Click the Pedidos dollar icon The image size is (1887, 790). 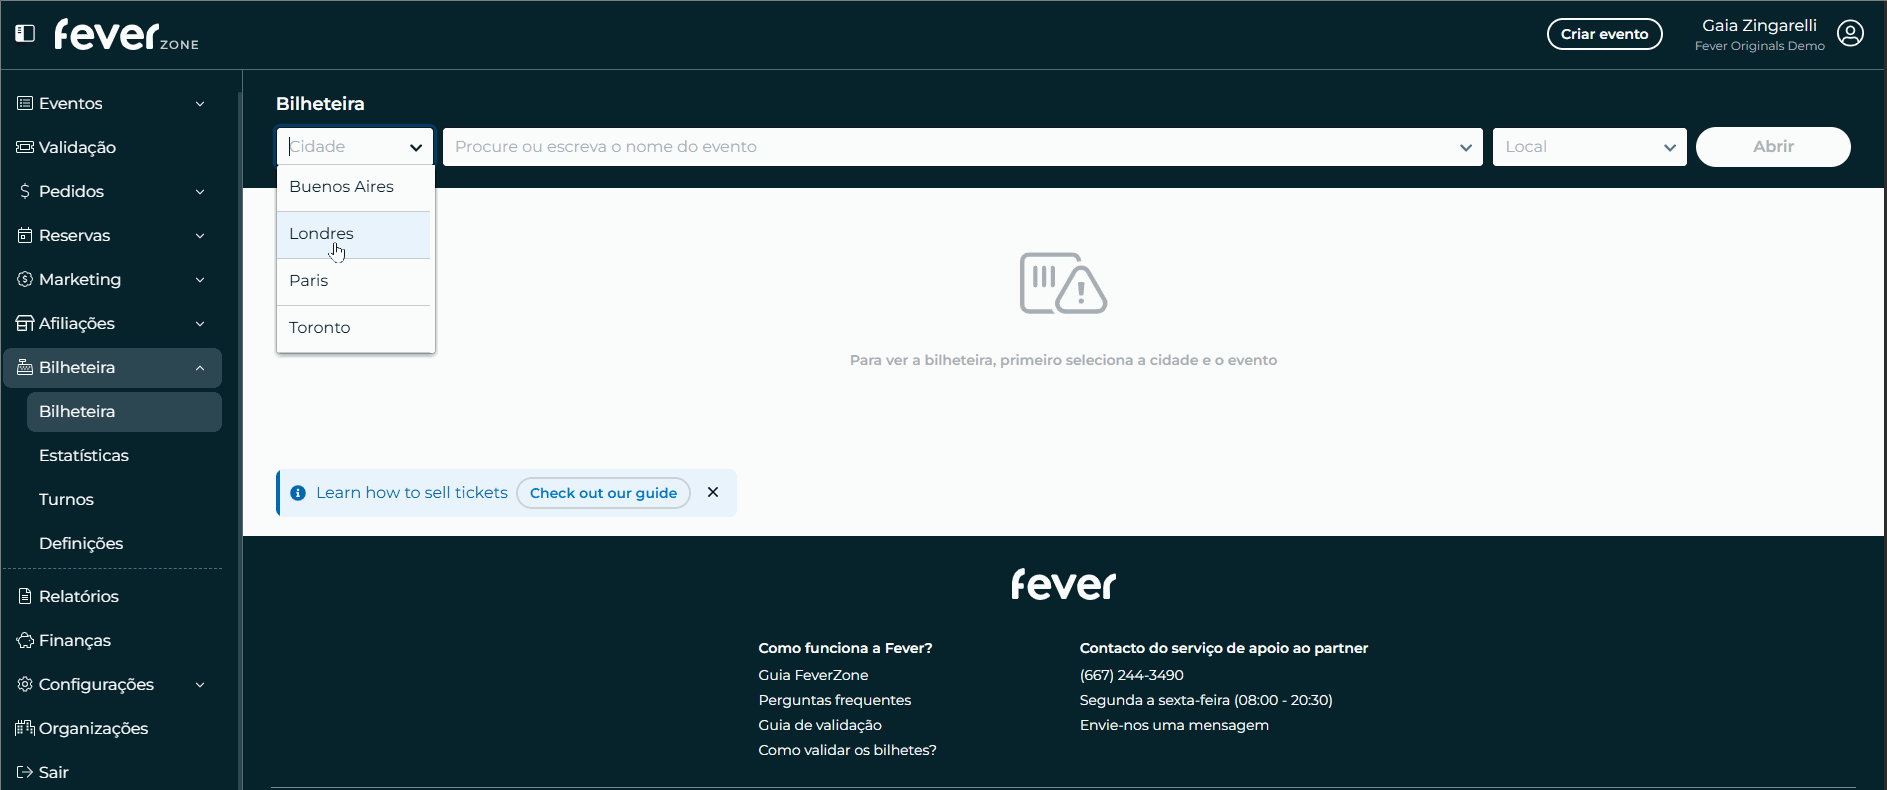25,191
